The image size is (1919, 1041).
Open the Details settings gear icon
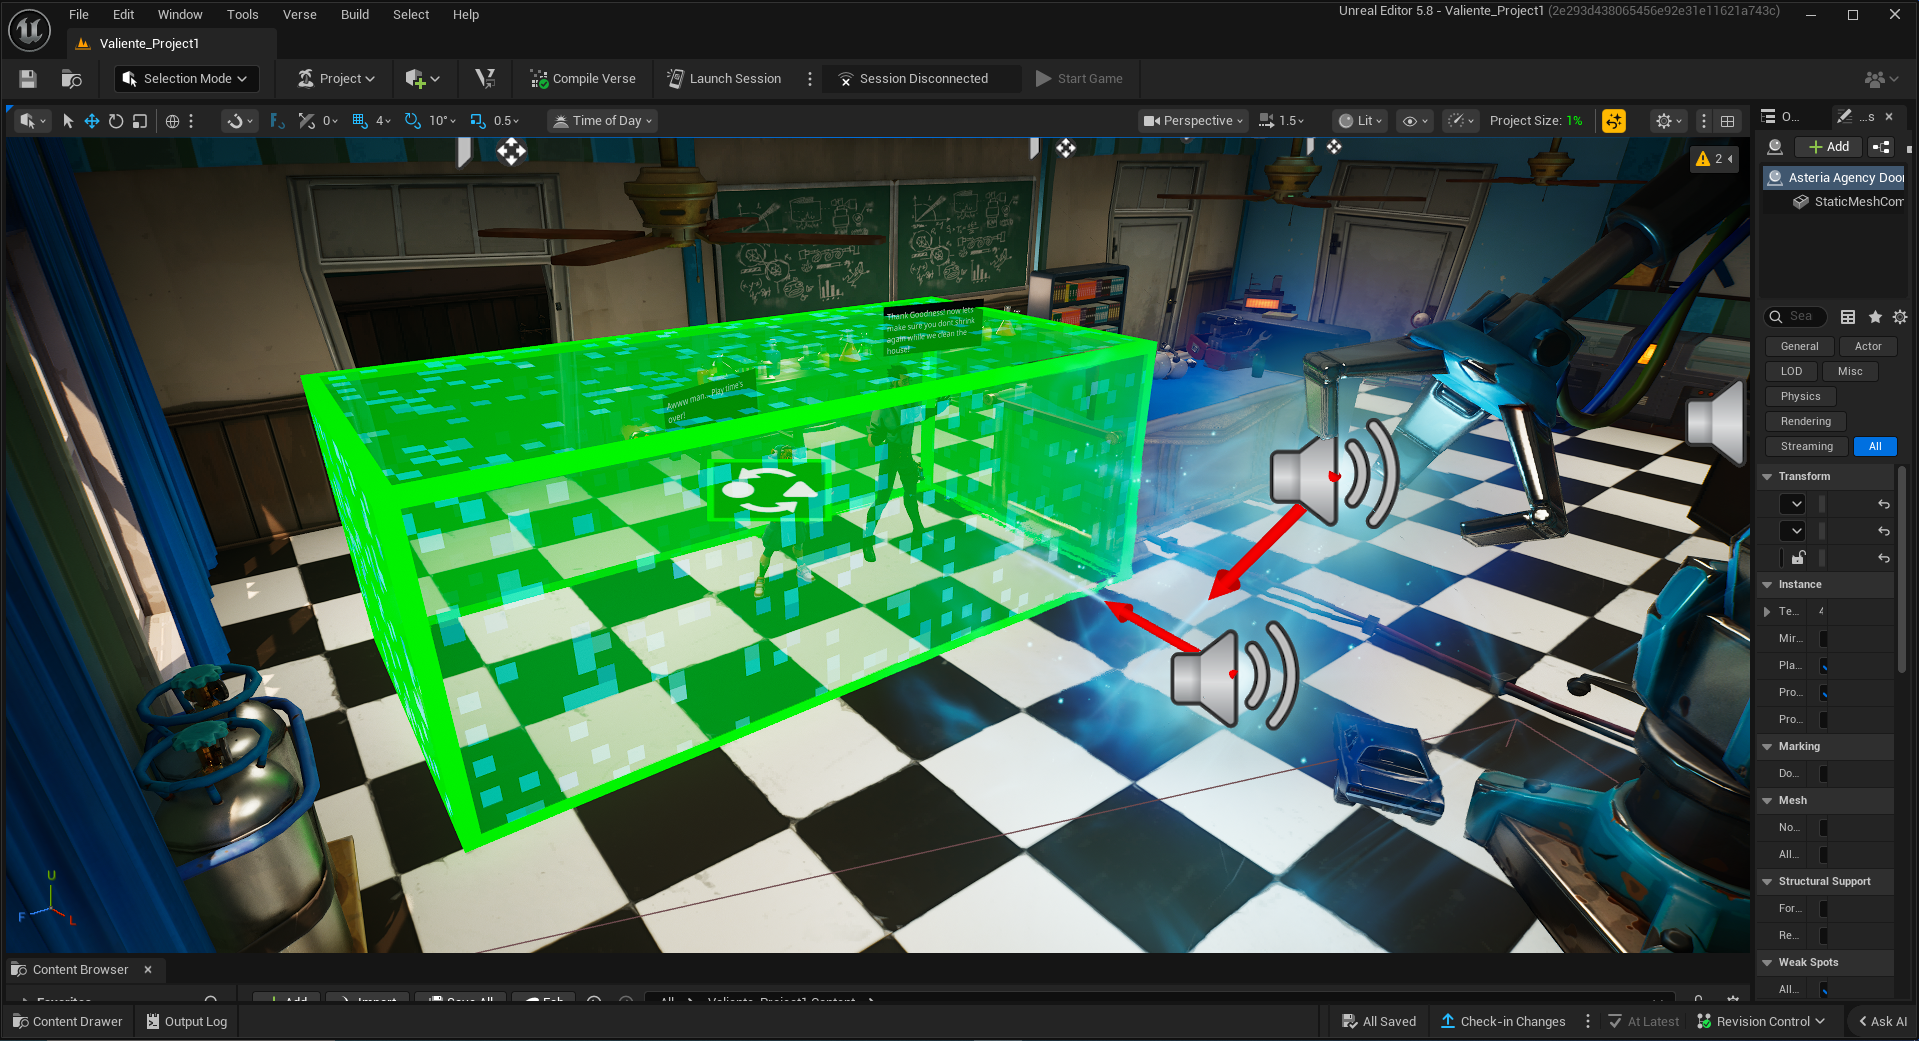[x=1900, y=317]
